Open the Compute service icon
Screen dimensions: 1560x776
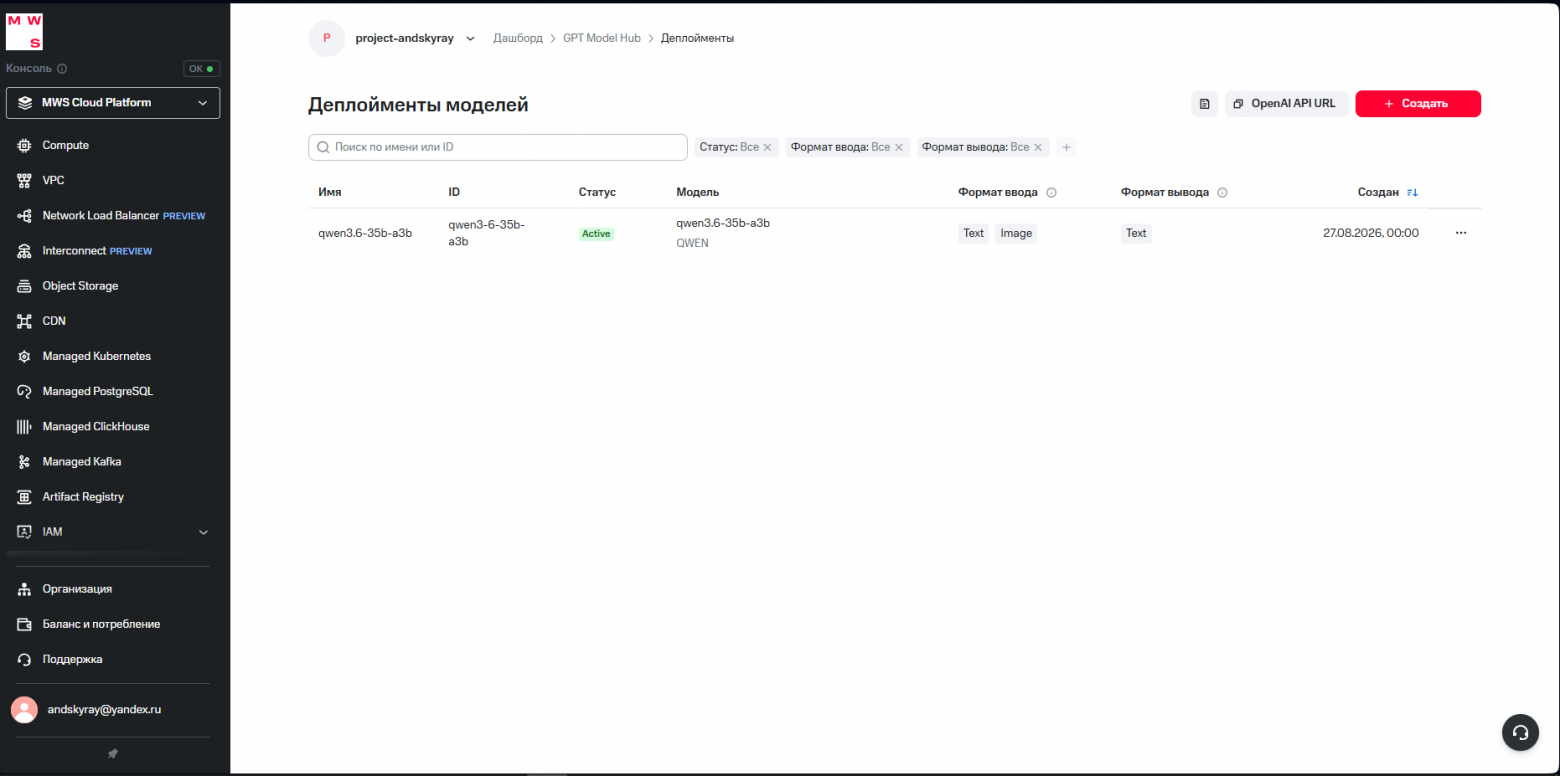(24, 146)
